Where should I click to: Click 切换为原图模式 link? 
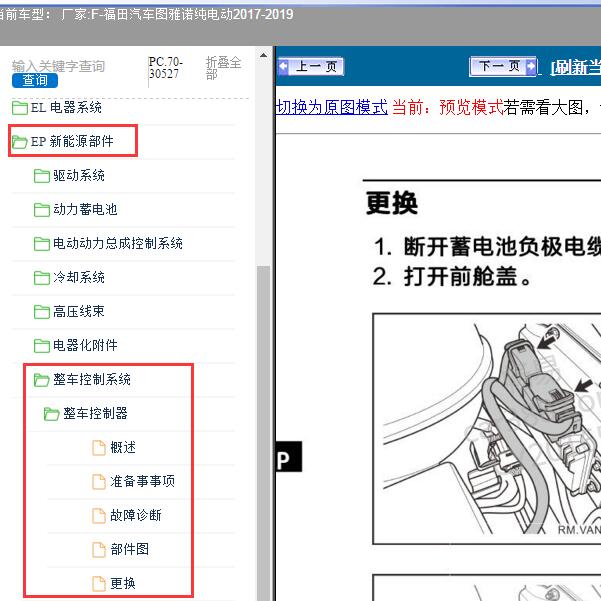[332, 107]
